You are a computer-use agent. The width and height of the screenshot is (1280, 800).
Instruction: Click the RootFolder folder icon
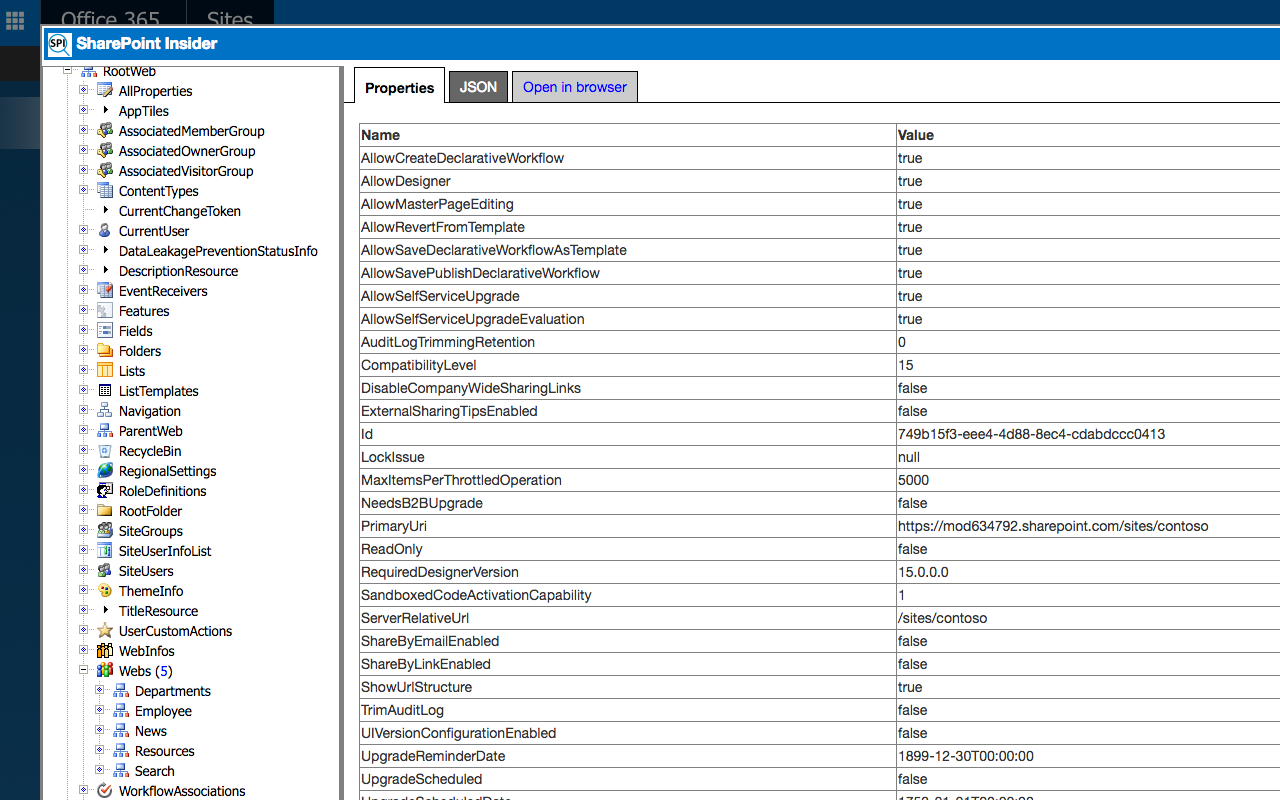point(105,511)
